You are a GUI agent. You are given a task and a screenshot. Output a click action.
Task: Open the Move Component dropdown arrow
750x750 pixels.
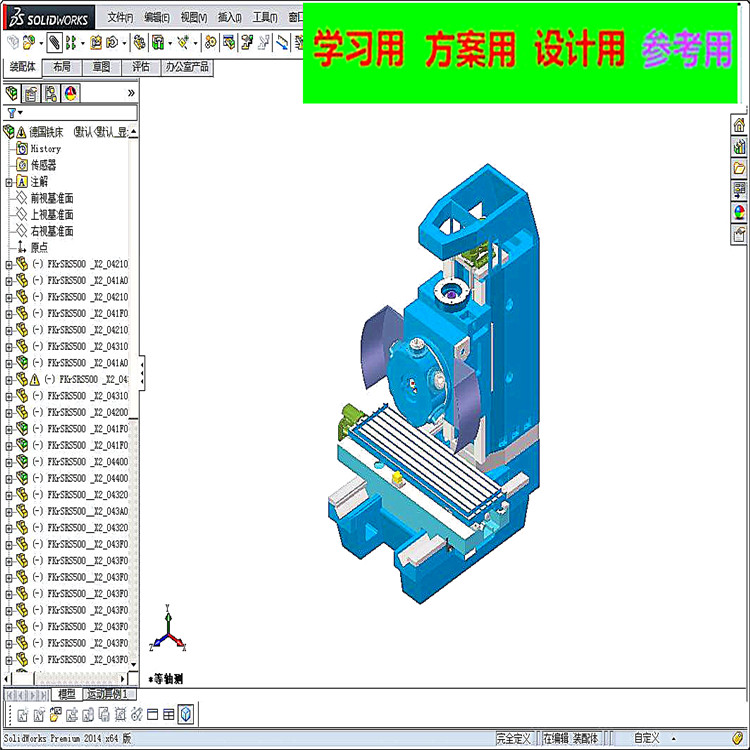click(124, 44)
